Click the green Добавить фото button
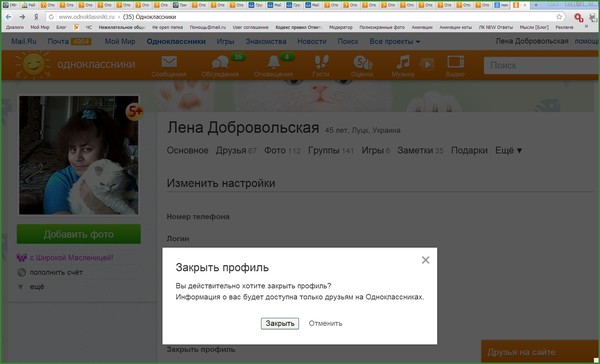Image resolution: width=600 pixels, height=364 pixels. (x=78, y=234)
